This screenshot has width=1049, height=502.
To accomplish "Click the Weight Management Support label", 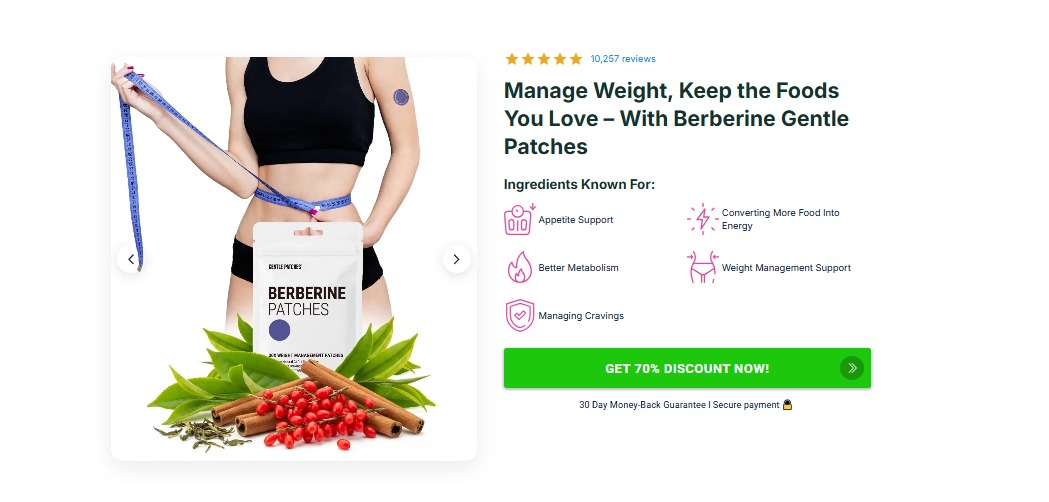I will pos(786,268).
